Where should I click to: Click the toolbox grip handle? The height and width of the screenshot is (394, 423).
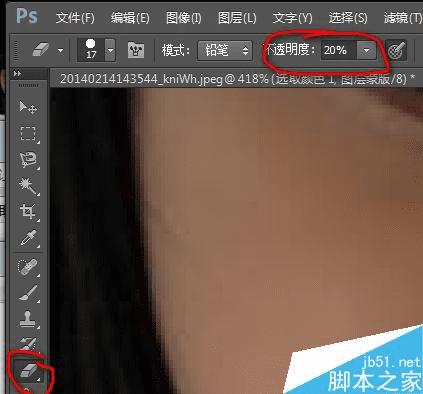pos(28,86)
